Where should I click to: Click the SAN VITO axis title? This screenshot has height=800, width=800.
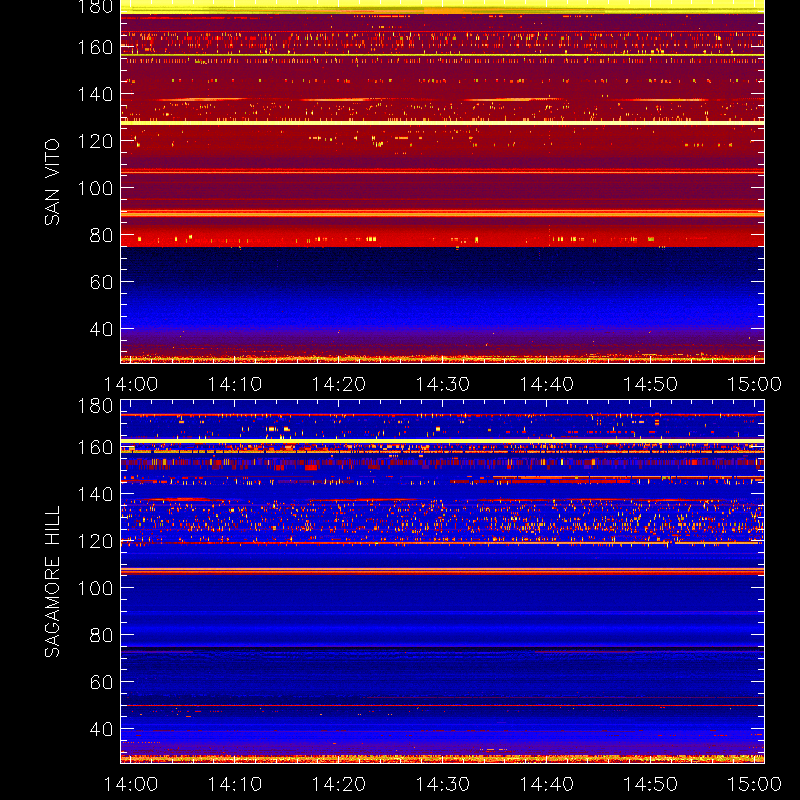click(52, 182)
